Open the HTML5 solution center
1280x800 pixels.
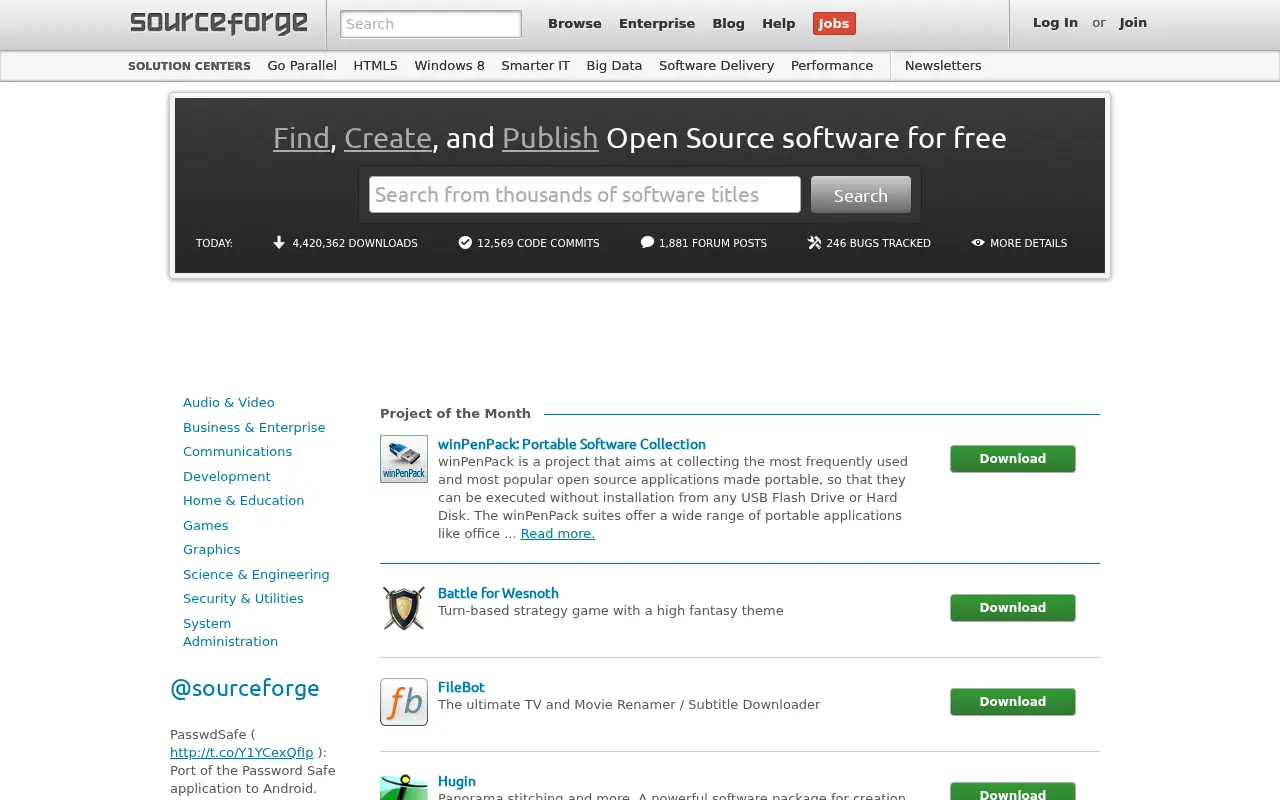pyautogui.click(x=375, y=66)
